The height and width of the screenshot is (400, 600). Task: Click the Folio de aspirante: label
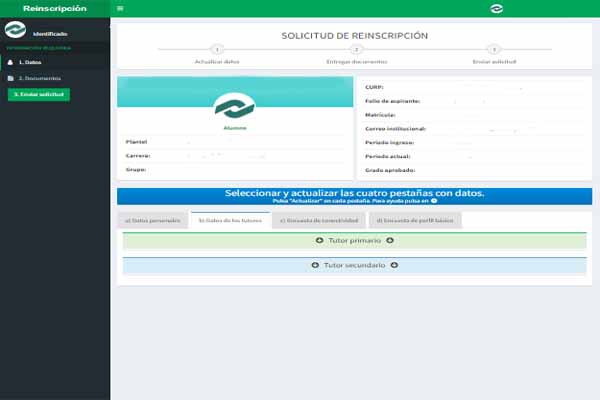[x=393, y=101]
